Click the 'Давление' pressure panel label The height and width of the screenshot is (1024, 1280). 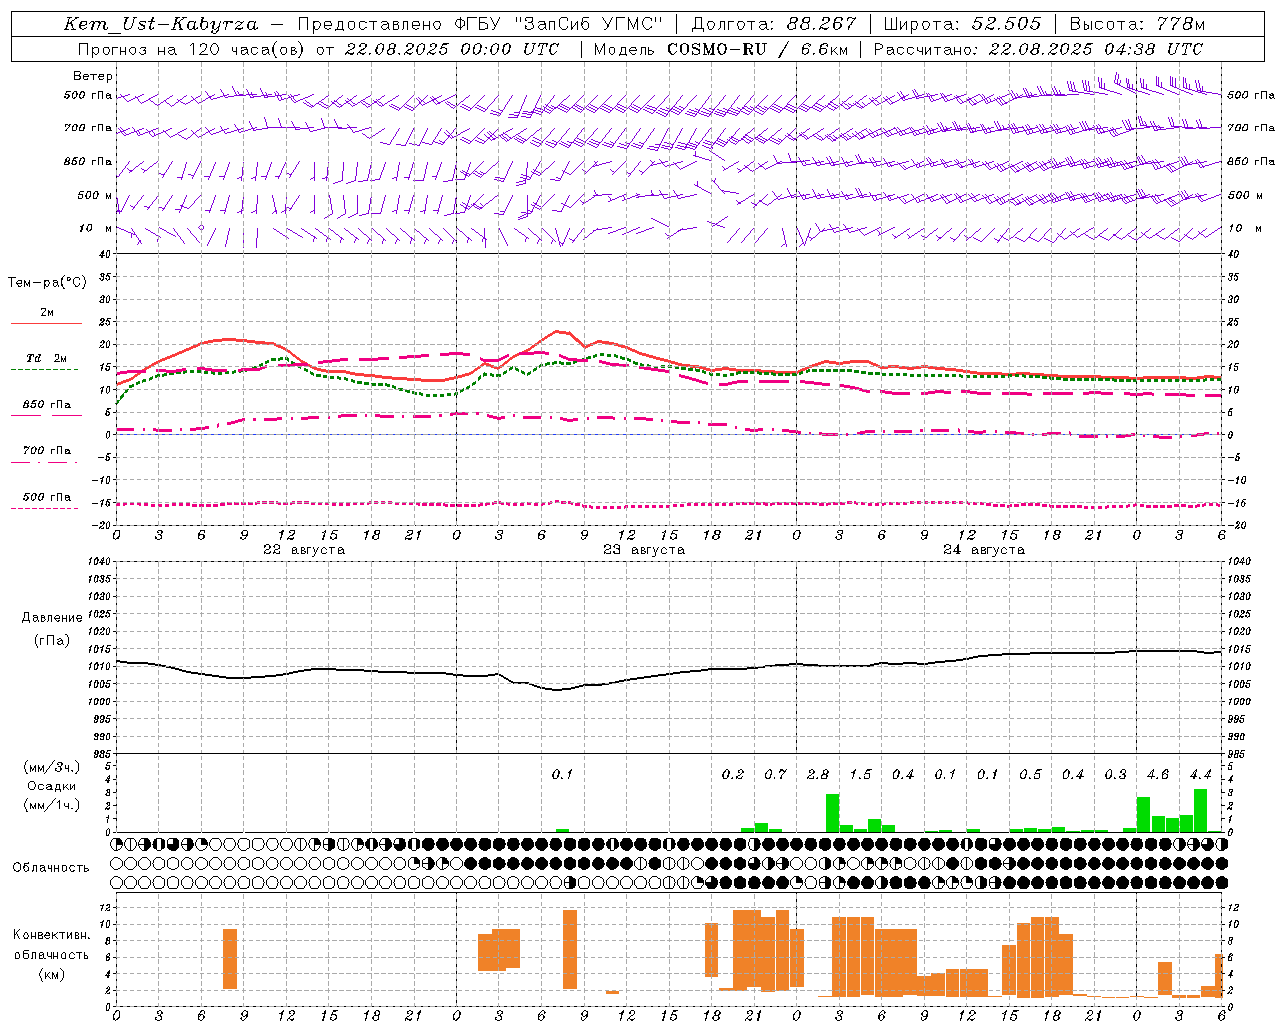pos(52,618)
